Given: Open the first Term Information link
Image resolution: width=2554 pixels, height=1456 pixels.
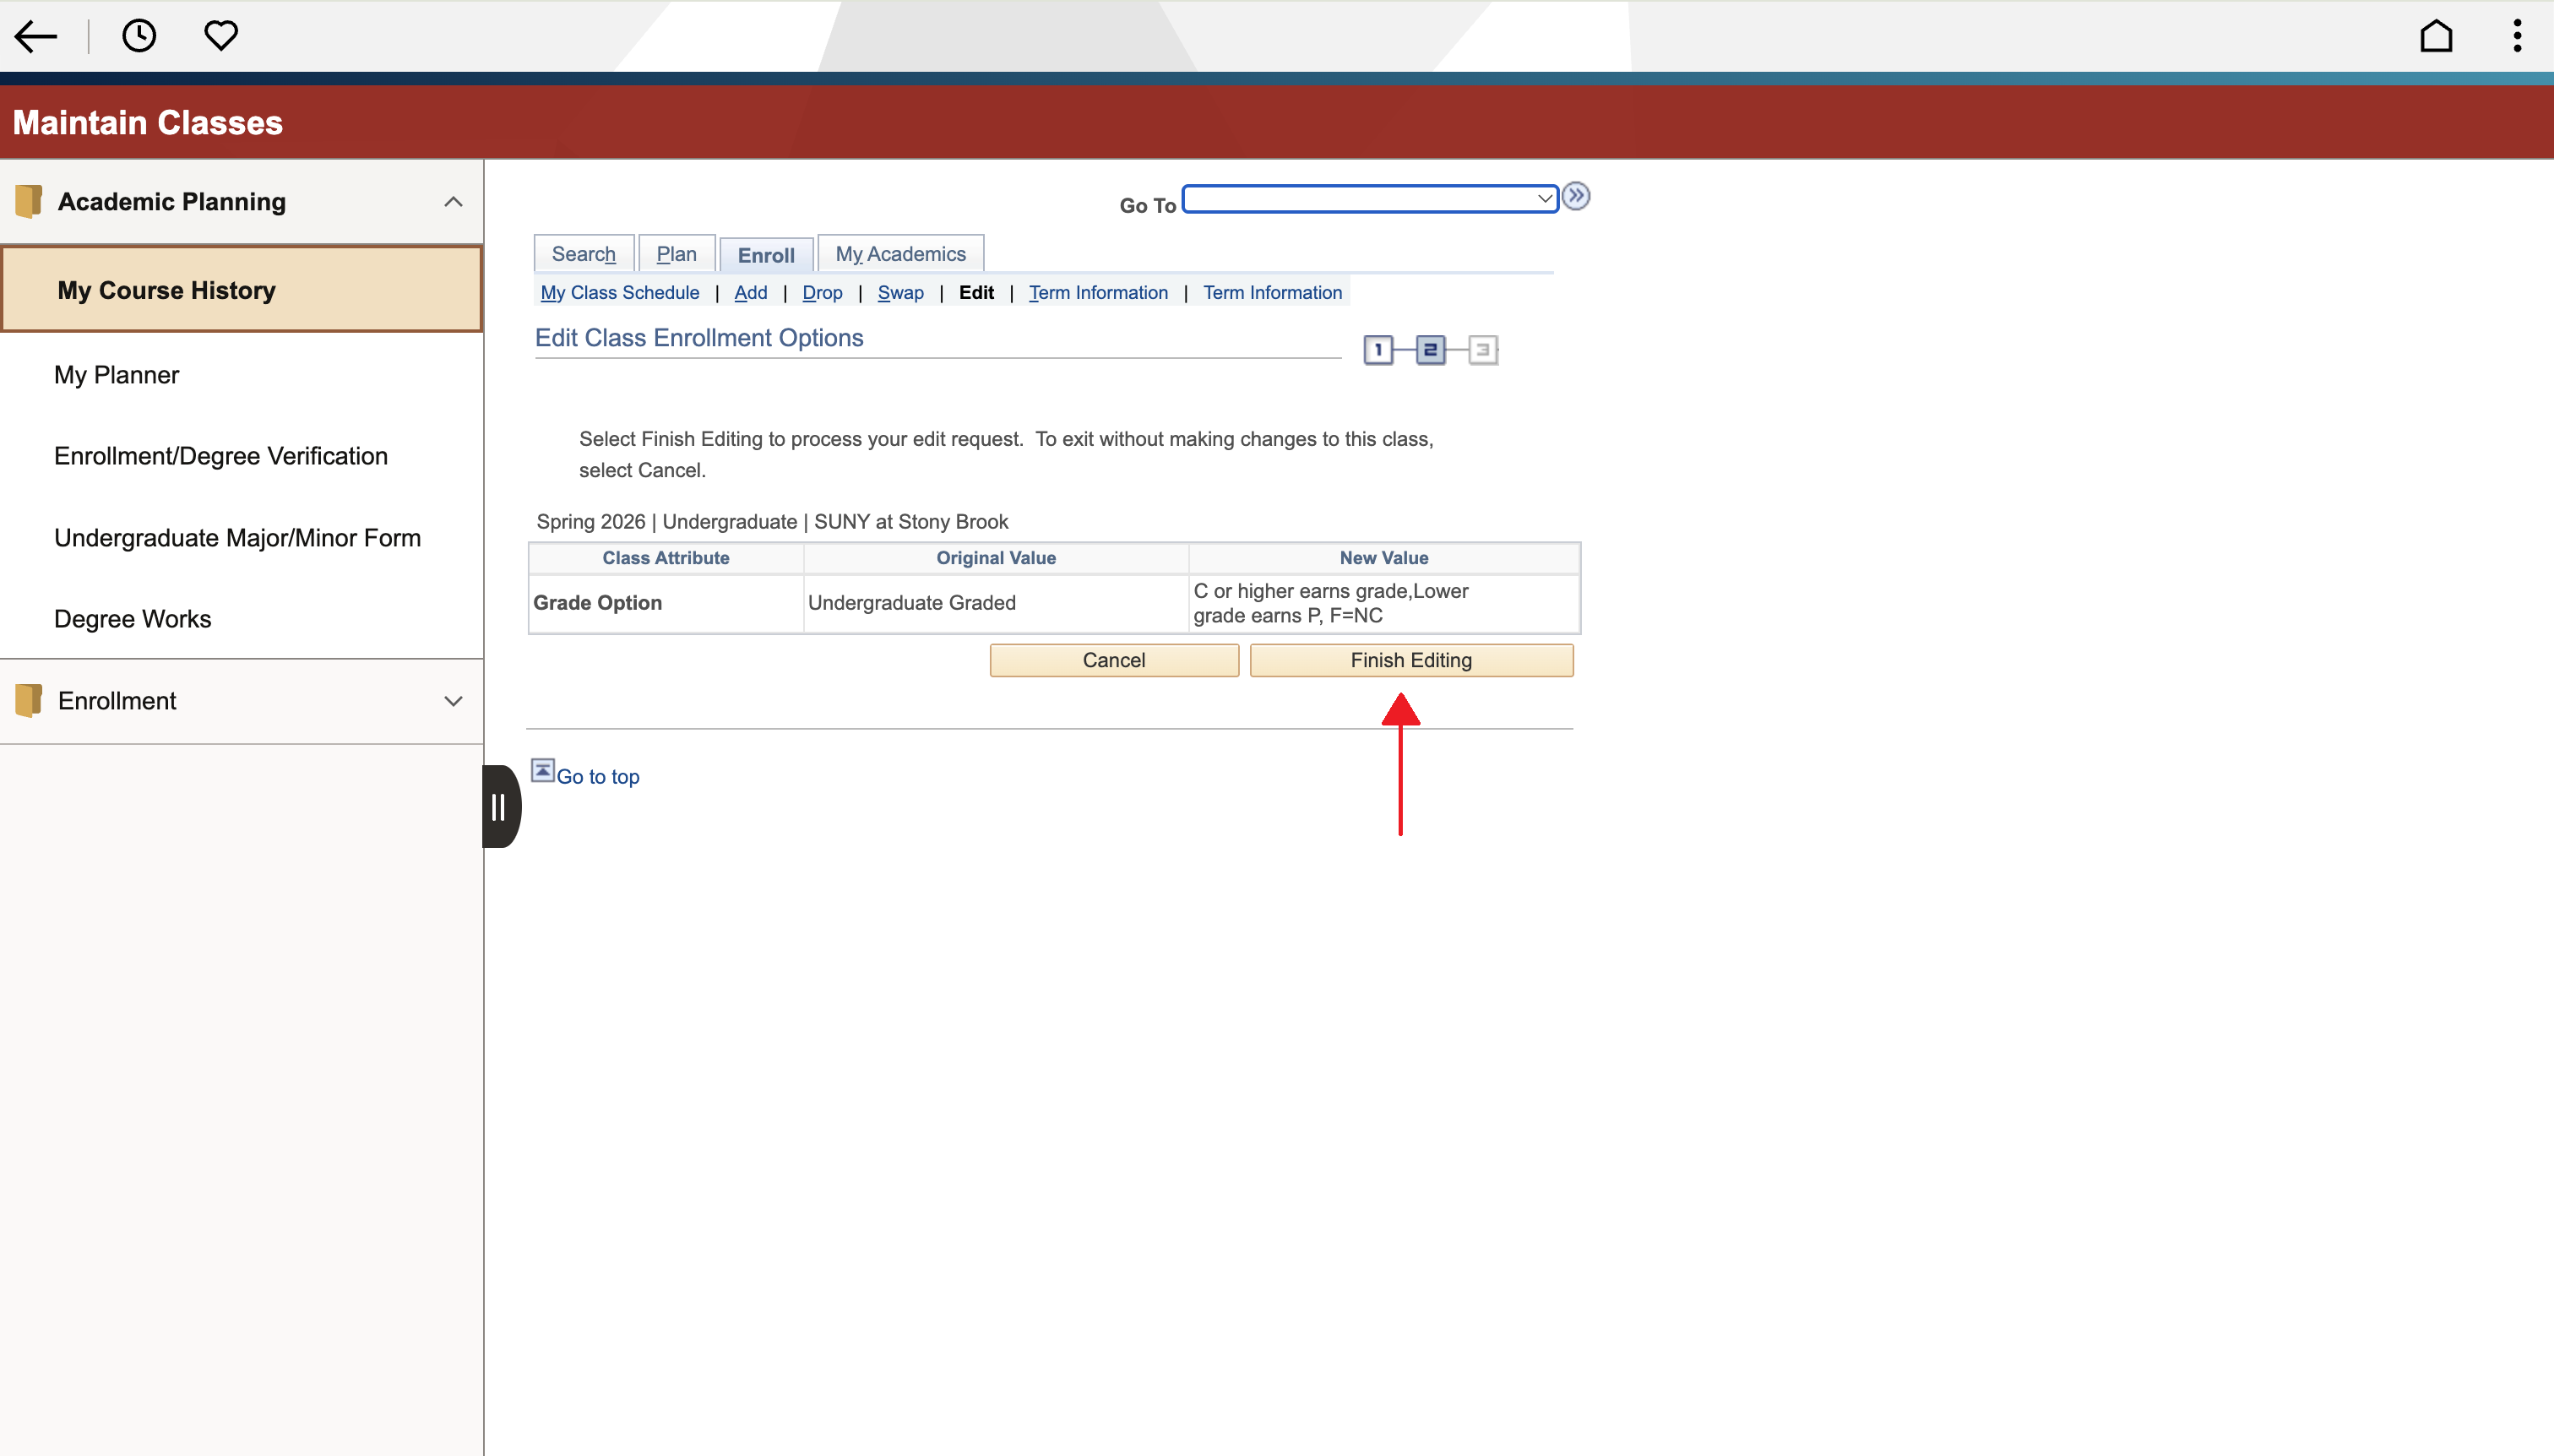Looking at the screenshot, I should [1098, 293].
